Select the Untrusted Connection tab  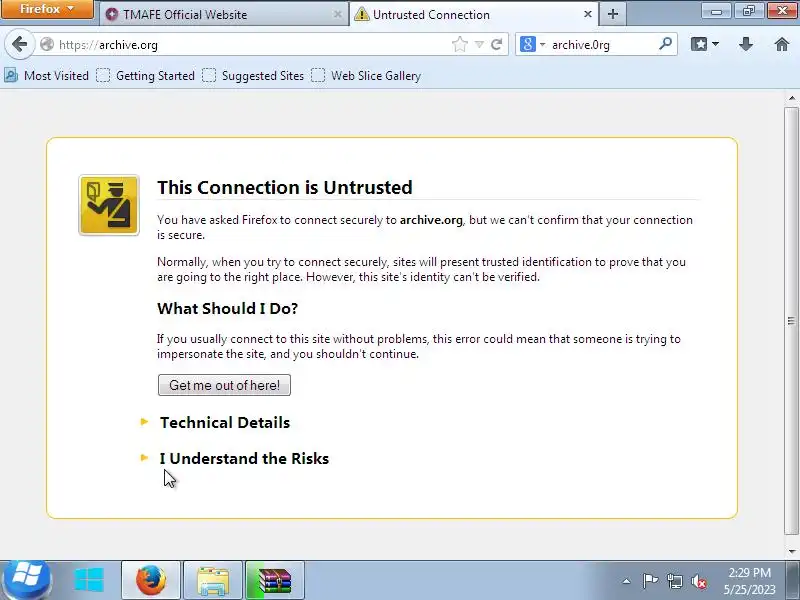[474, 15]
